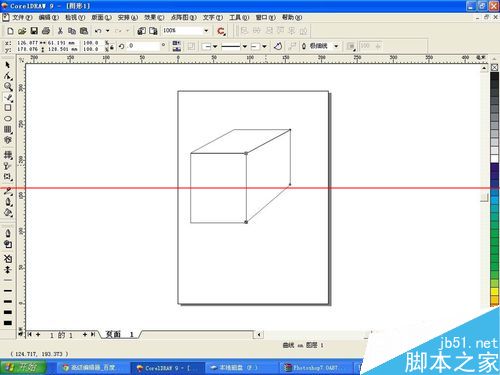Open the Windows Start button
The height and width of the screenshot is (375, 500).
coord(23,367)
